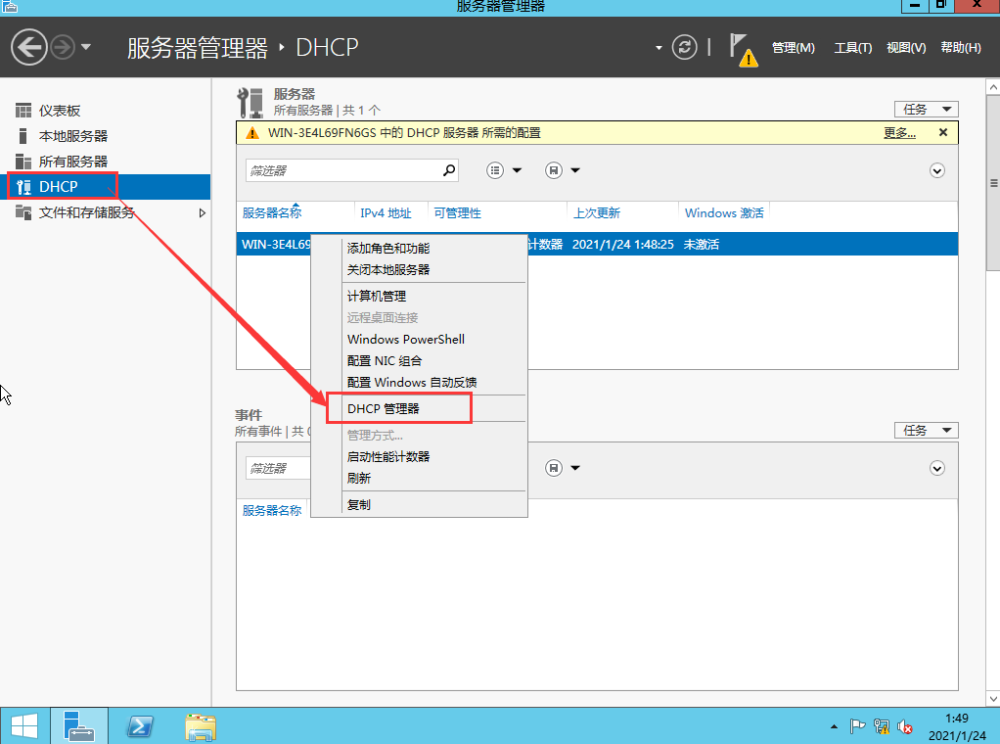Expand the 文件和存储服务 submenu arrow

202,213
